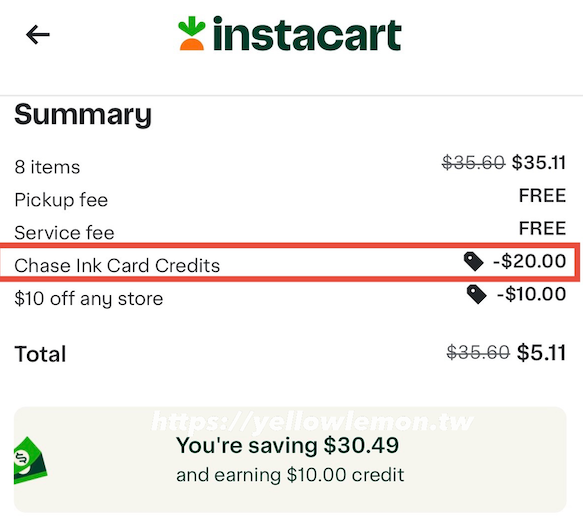Click the $5.11 total amount

click(541, 353)
